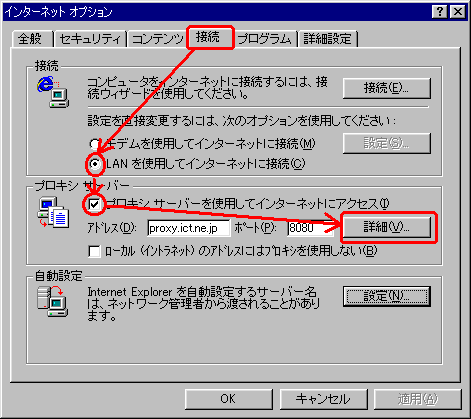471x419 pixels.
Task: Click the proxy server computers icon
Action: point(53,212)
